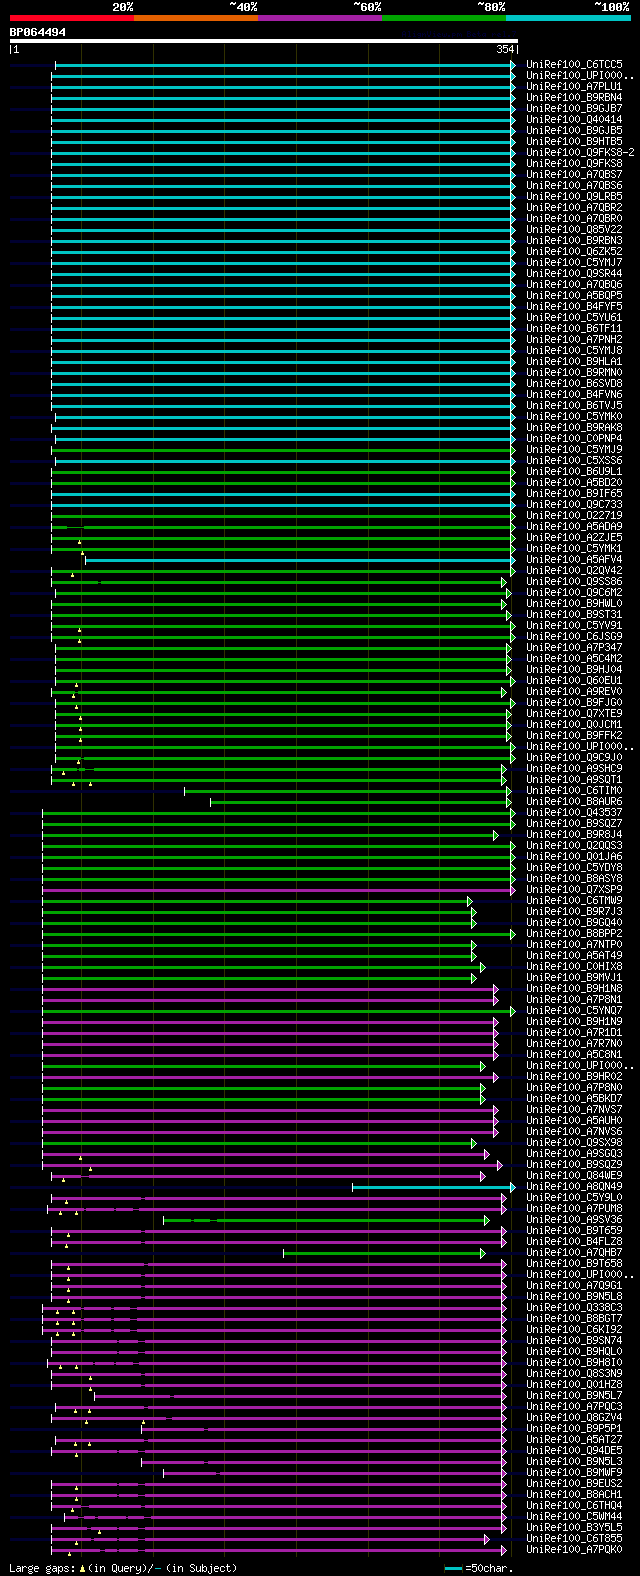Select the UniRef100_Q9SS86 hit label

[574, 581]
